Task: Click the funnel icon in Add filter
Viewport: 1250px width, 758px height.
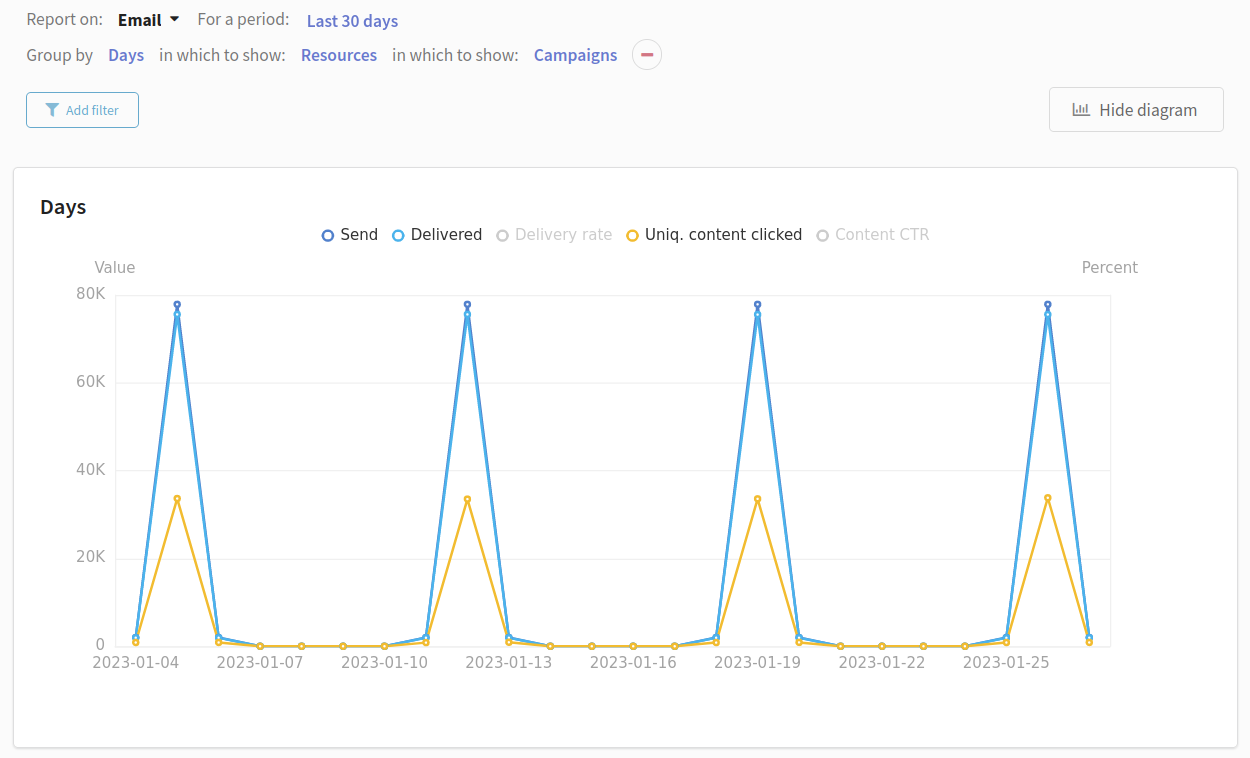Action: tap(52, 110)
